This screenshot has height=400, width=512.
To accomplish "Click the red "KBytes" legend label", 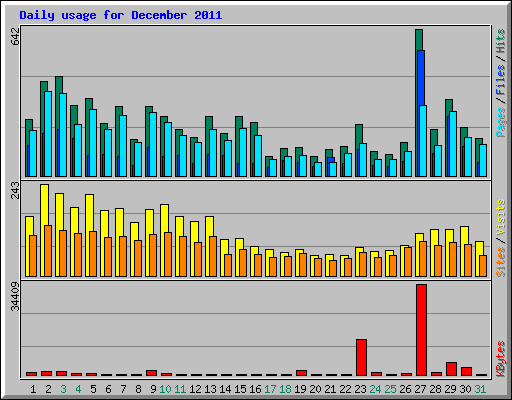I will (x=501, y=359).
